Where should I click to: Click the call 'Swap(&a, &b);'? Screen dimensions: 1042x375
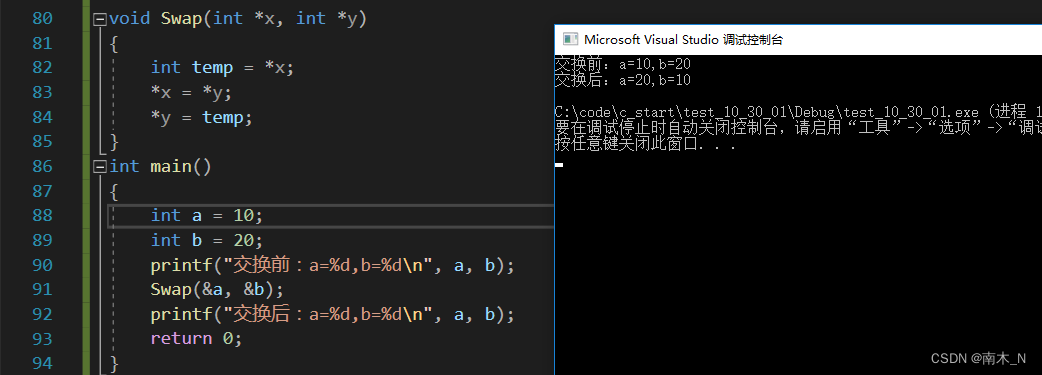tap(217, 289)
